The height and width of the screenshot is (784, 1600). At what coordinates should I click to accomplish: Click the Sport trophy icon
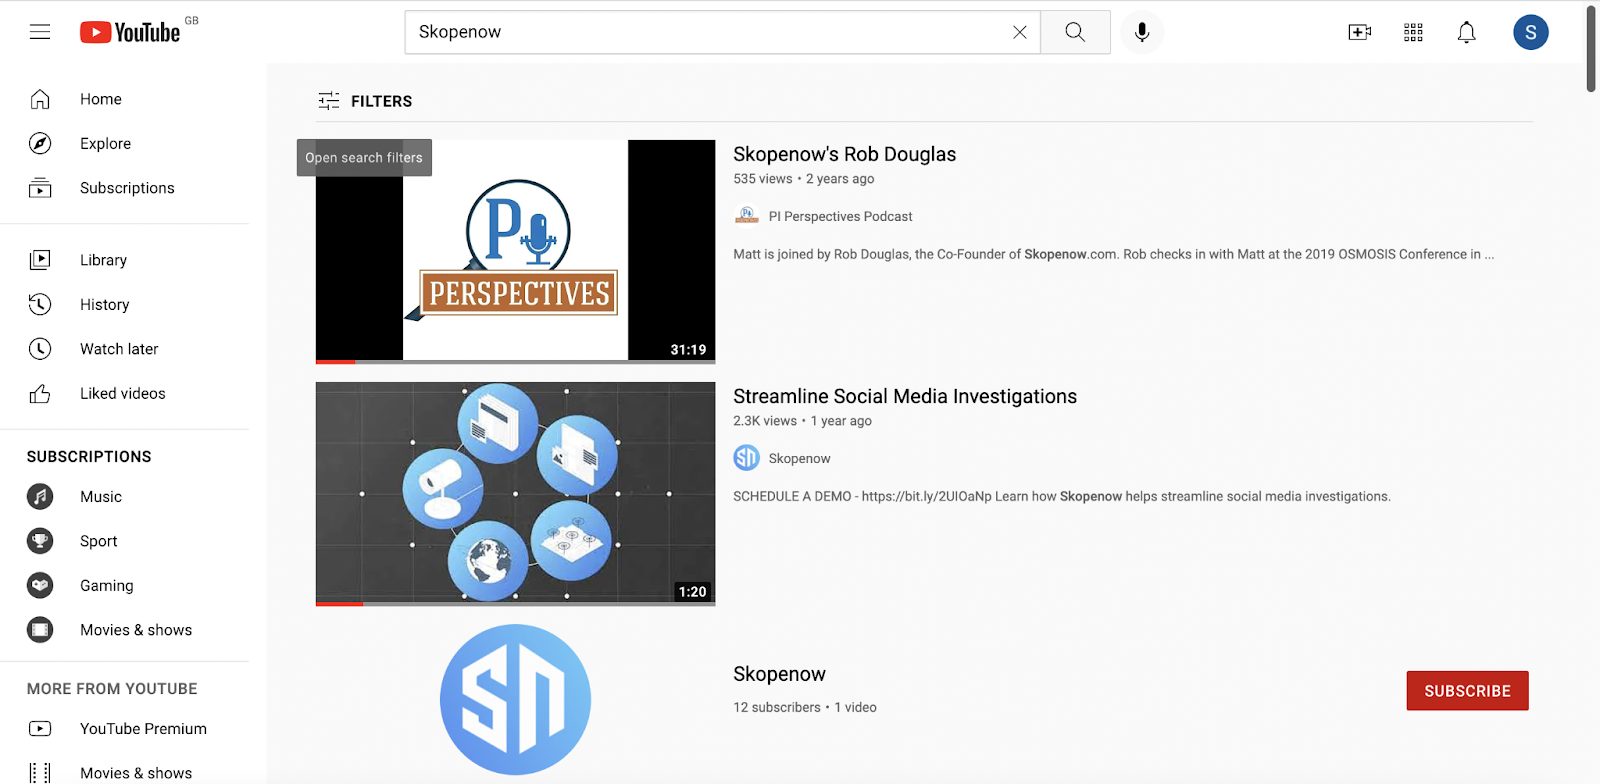[x=40, y=541]
